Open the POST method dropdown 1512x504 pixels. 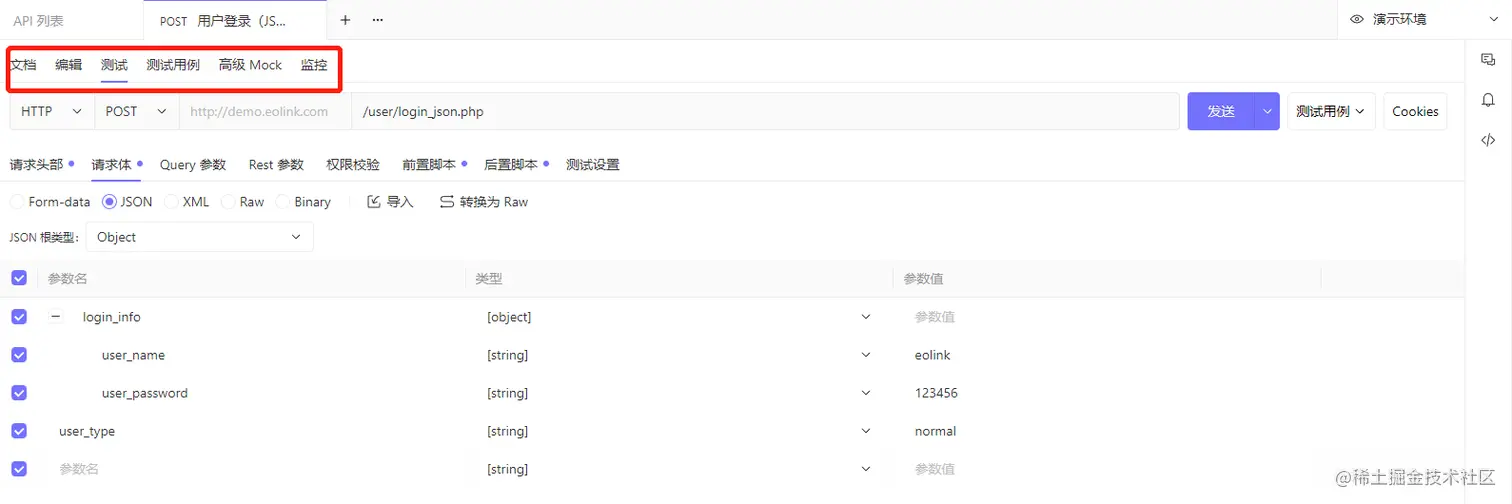tap(137, 111)
